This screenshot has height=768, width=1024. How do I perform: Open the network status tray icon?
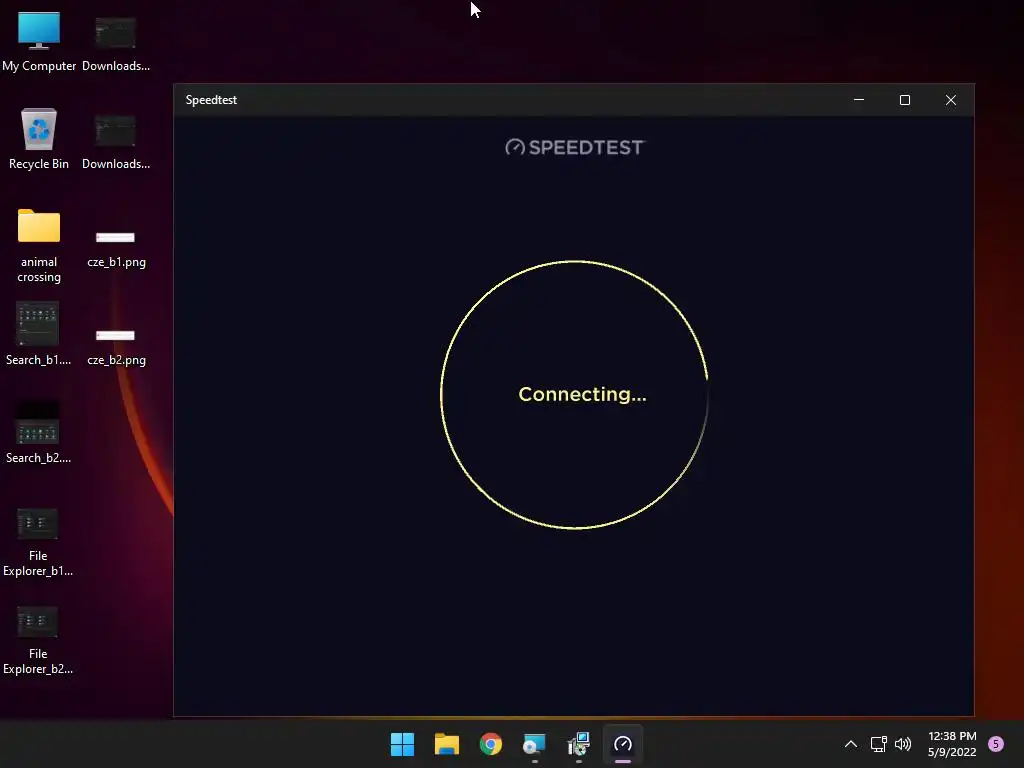click(x=878, y=744)
